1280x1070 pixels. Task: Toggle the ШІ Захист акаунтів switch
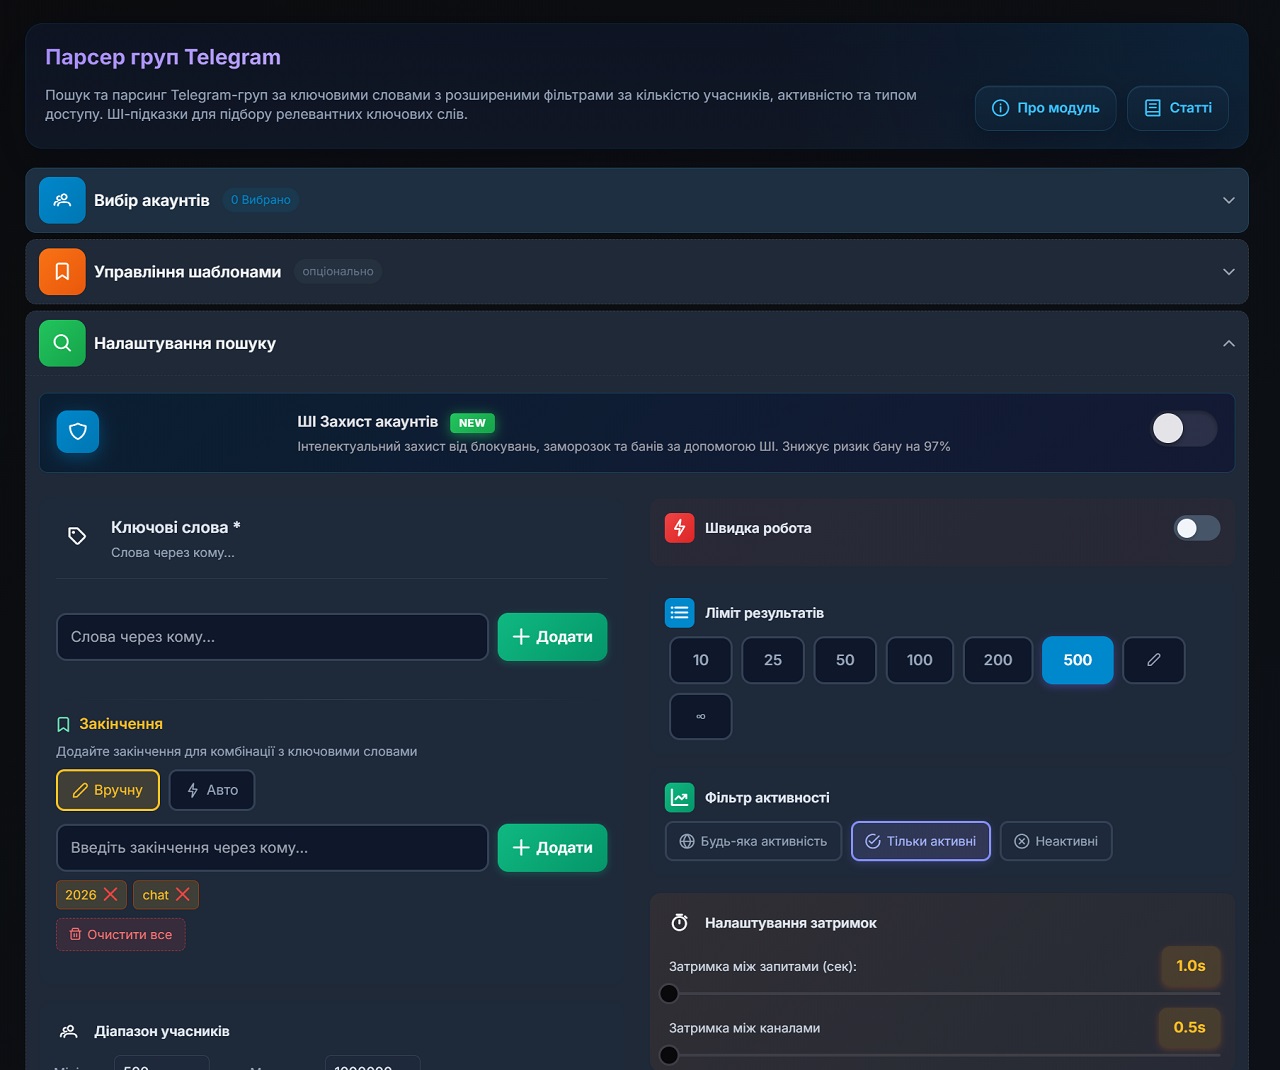pyautogui.click(x=1184, y=429)
